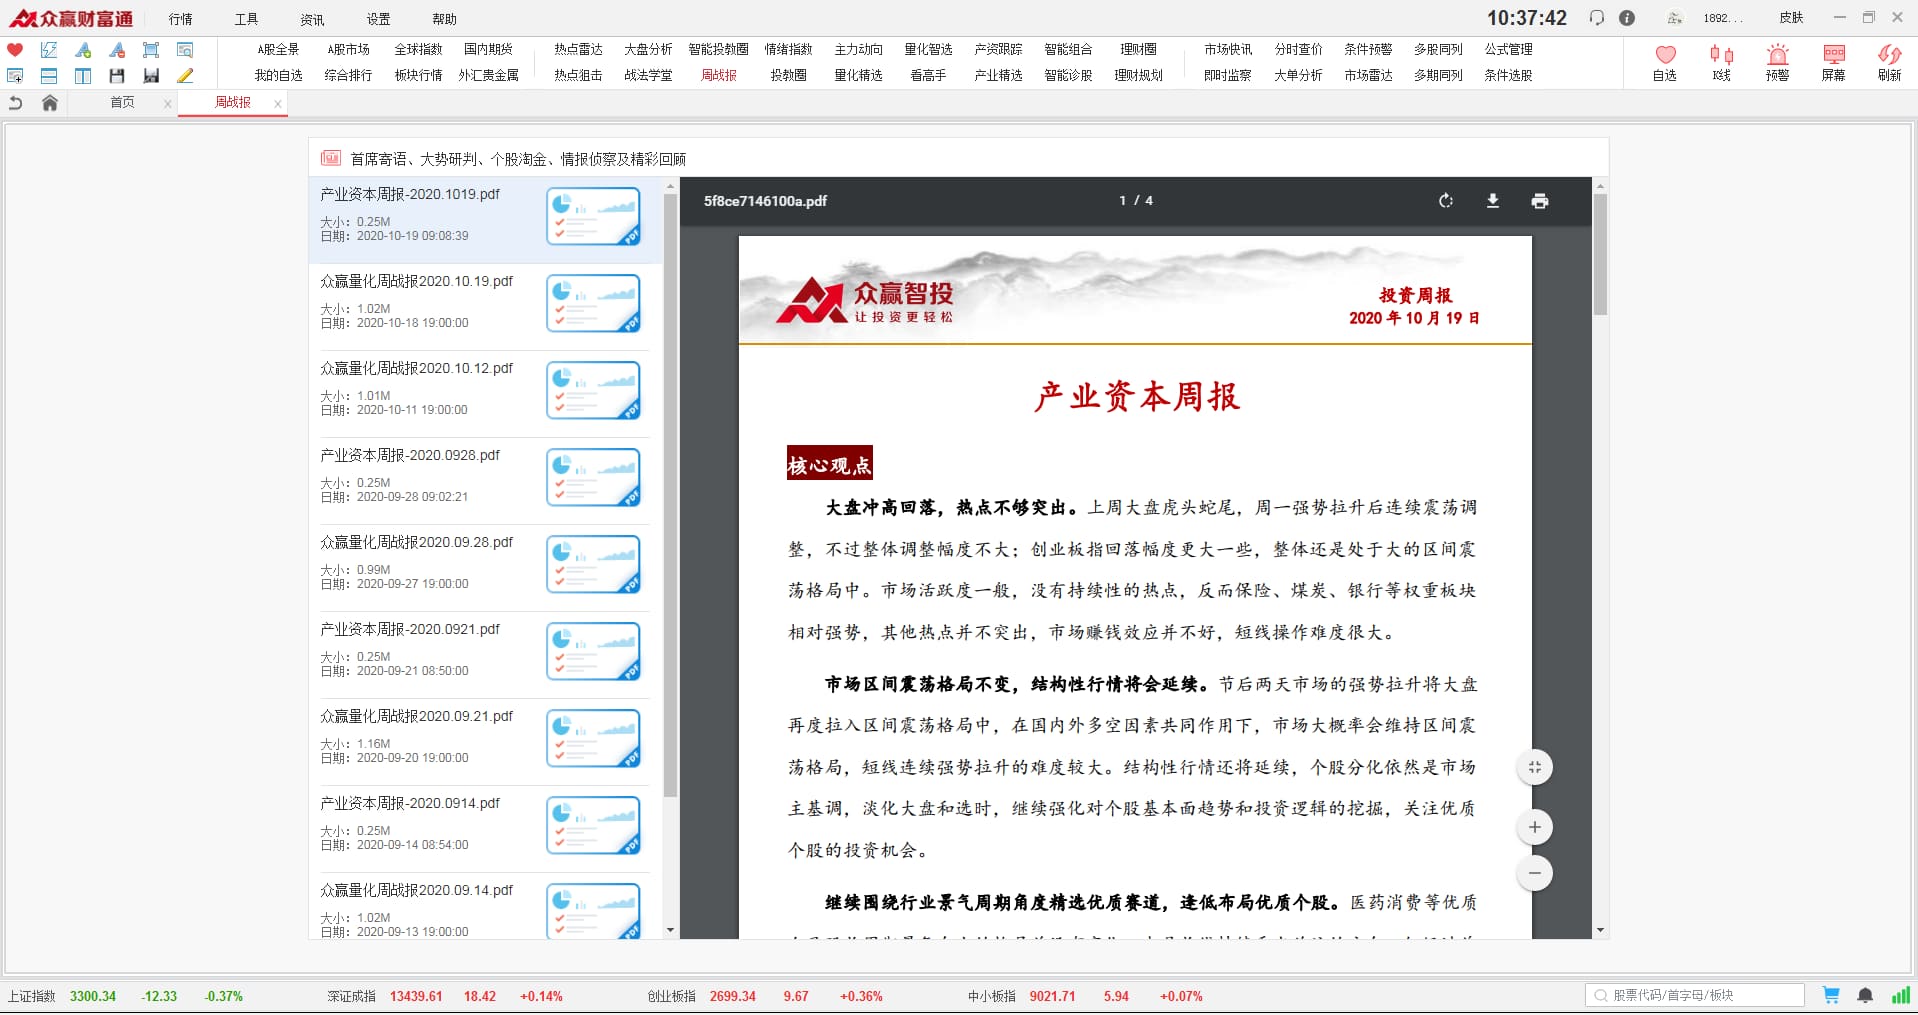Click the PDF viewer vertical scrollbar thumb

(1600, 254)
